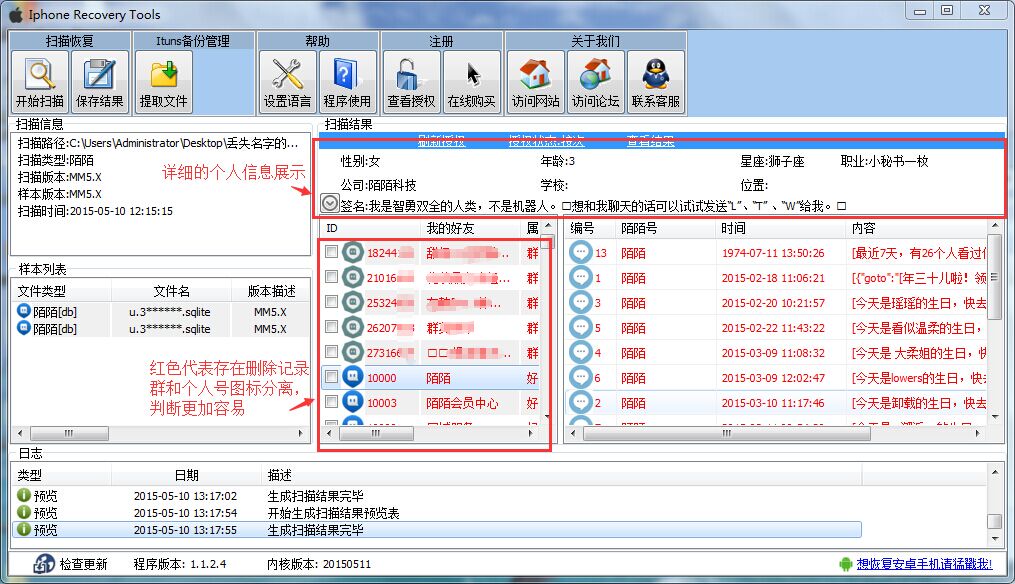Check the box for ID 27316
The image size is (1015, 584).
(x=331, y=352)
